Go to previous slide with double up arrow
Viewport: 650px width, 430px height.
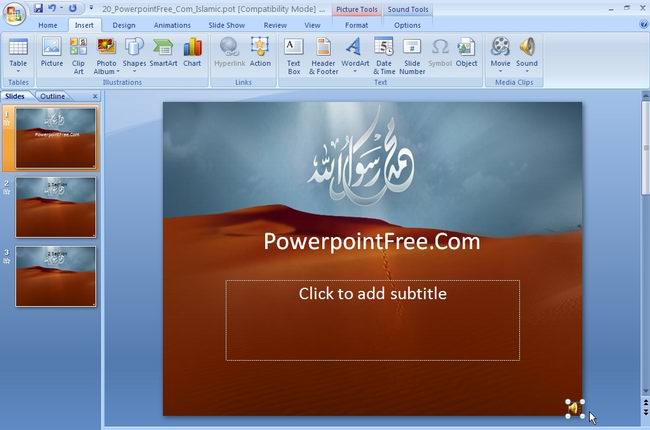coord(645,402)
